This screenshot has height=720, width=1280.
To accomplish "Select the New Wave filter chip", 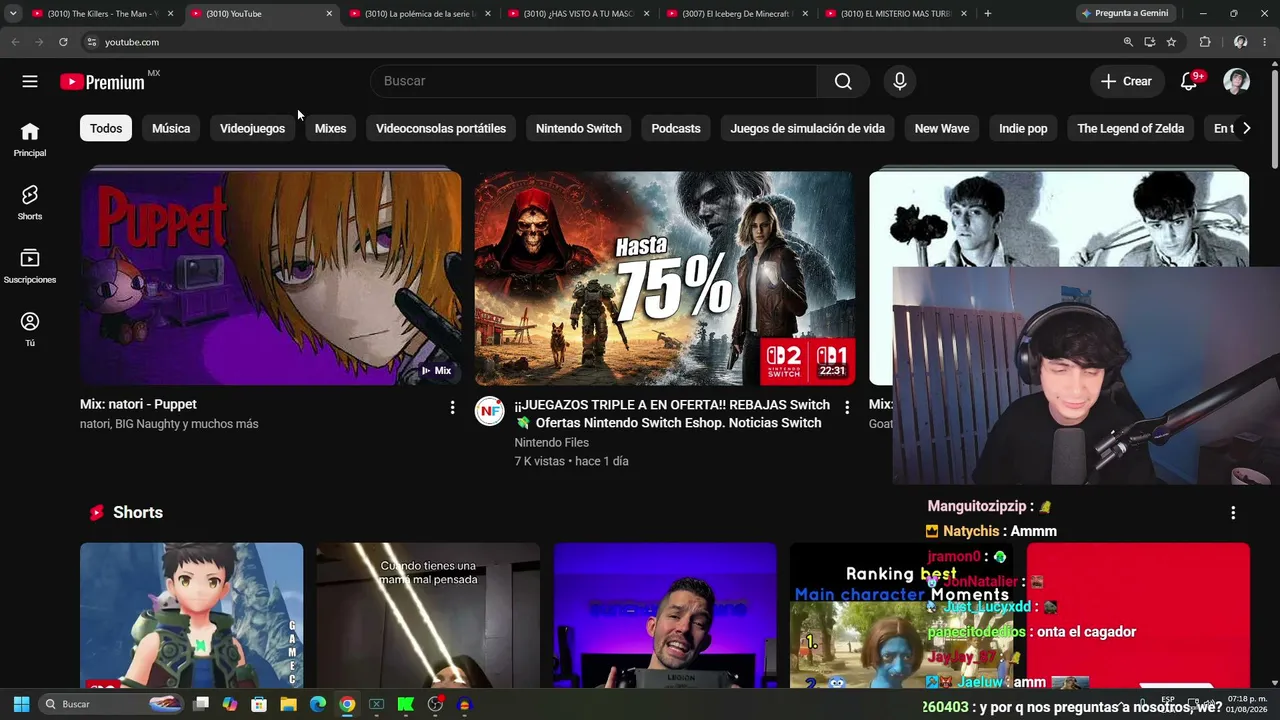I will (x=942, y=128).
